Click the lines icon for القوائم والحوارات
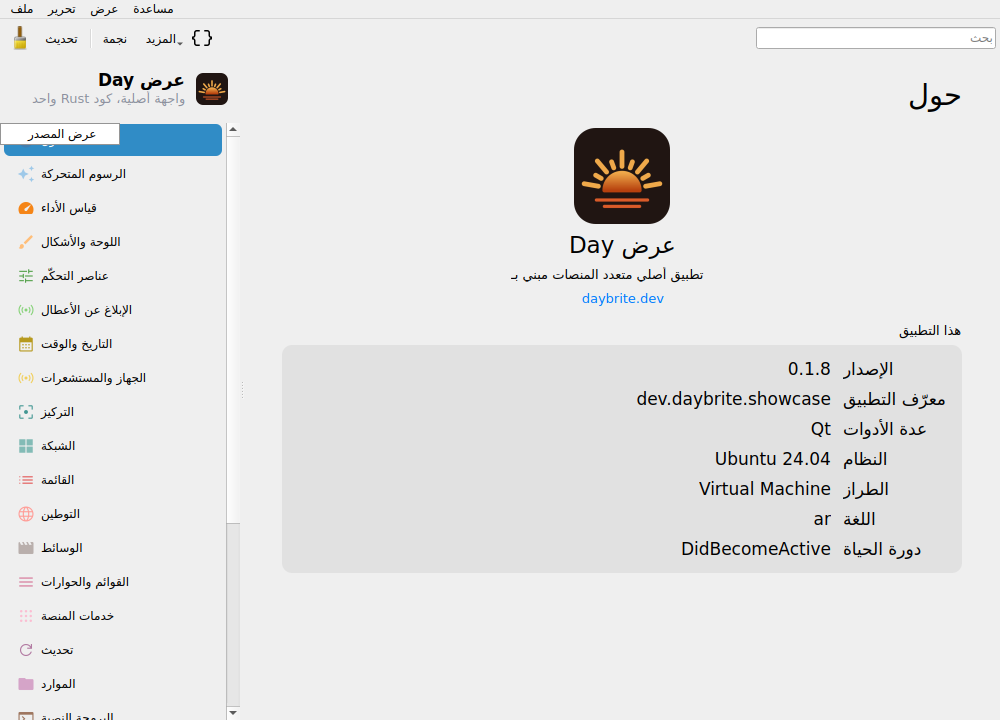This screenshot has height=720, width=1000. 26,582
